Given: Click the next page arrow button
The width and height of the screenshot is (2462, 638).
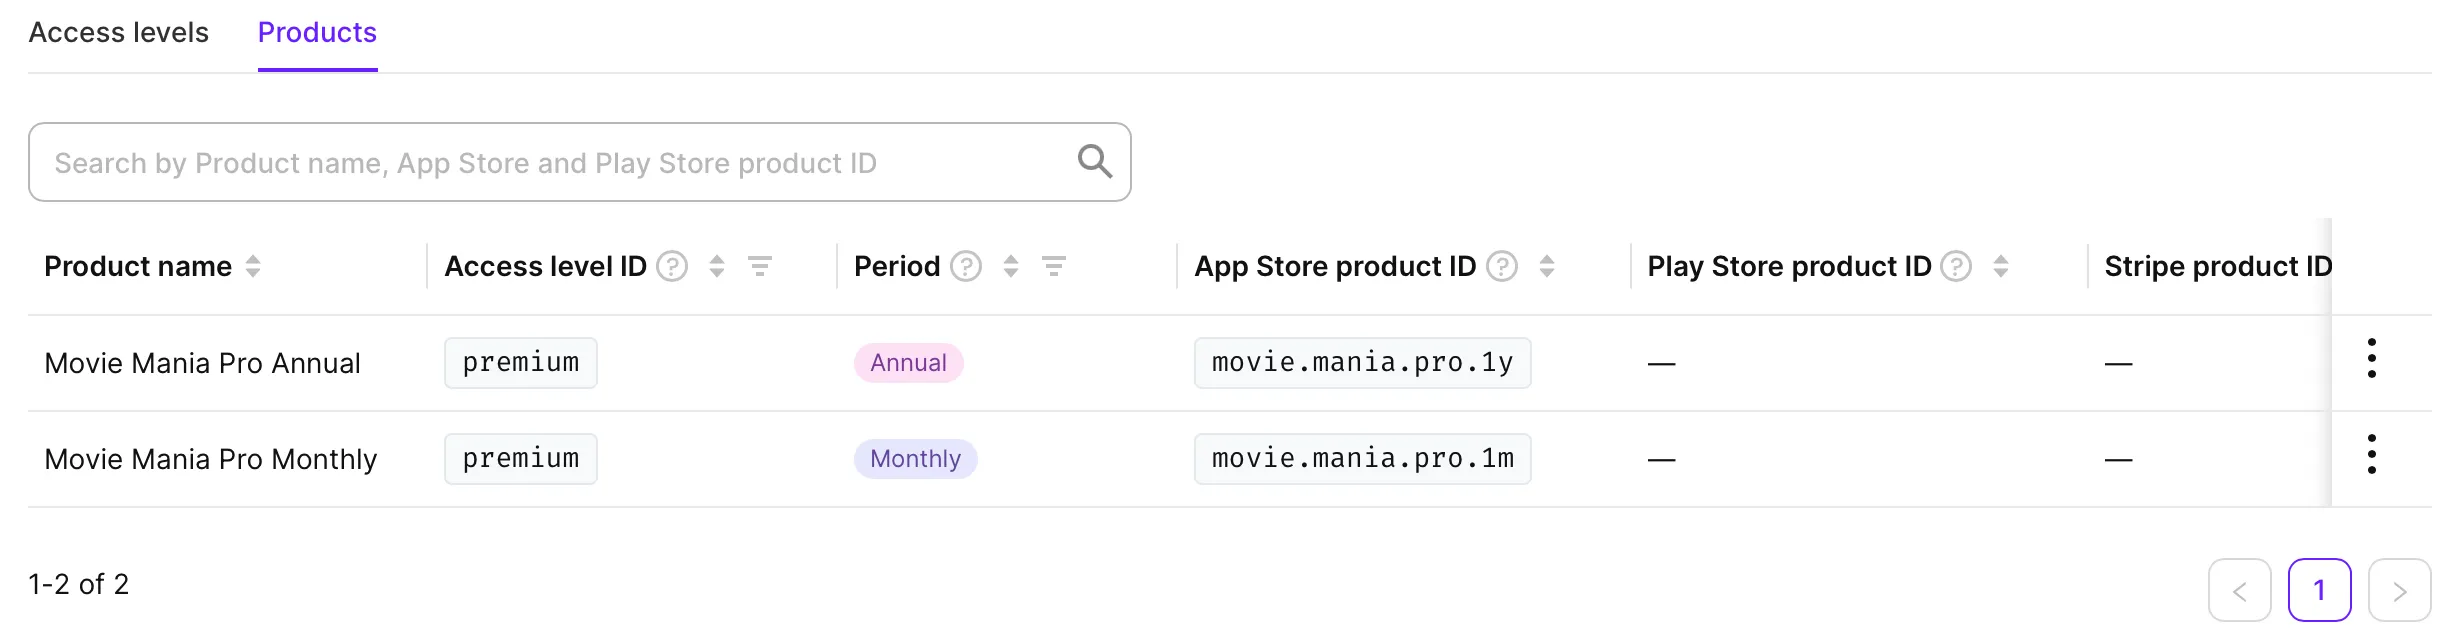Looking at the screenshot, I should (2399, 590).
